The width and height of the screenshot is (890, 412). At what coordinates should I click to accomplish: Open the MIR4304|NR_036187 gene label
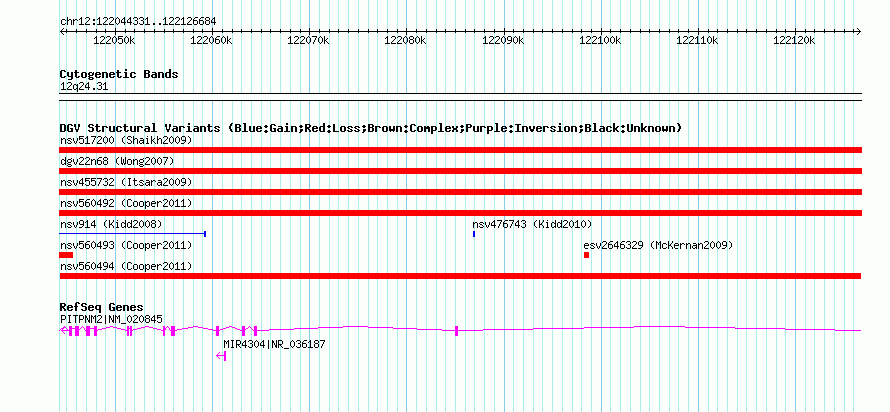tap(274, 344)
